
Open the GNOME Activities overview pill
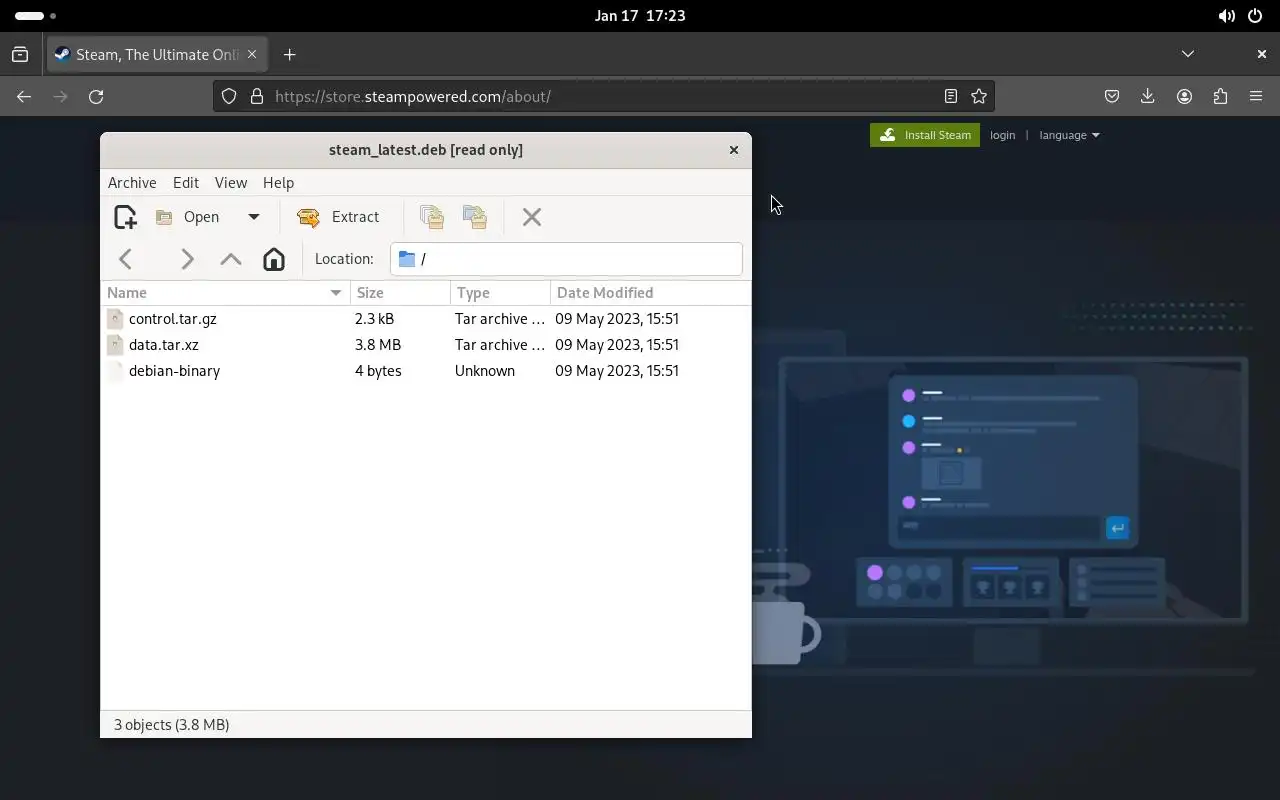tap(35, 16)
